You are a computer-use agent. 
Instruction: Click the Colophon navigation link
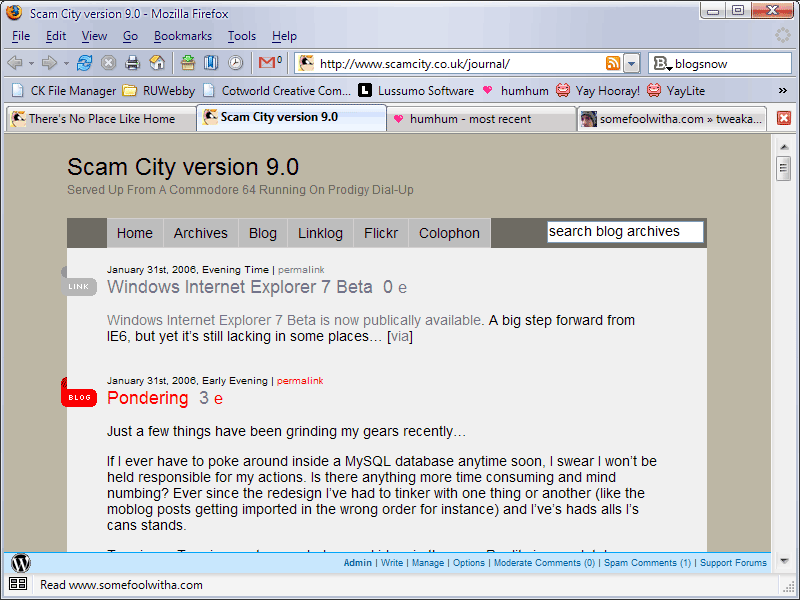click(449, 233)
